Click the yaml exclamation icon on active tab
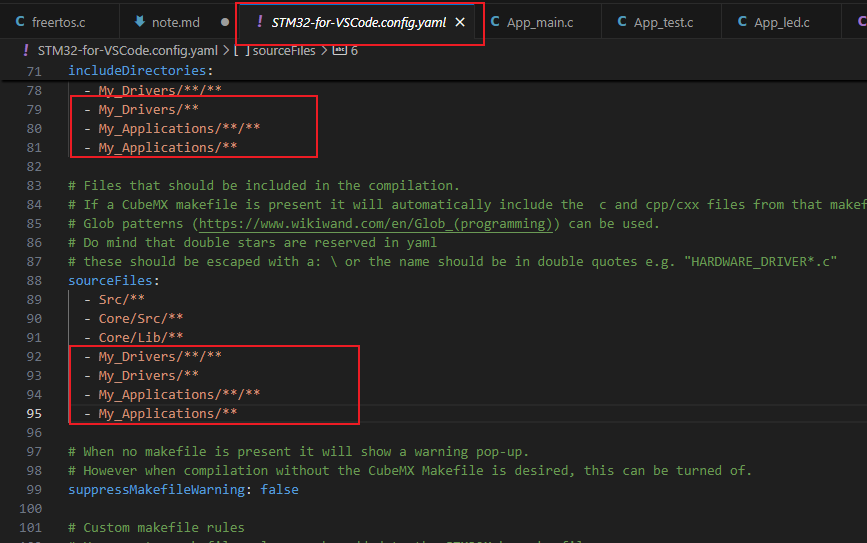867x543 pixels. pos(259,22)
